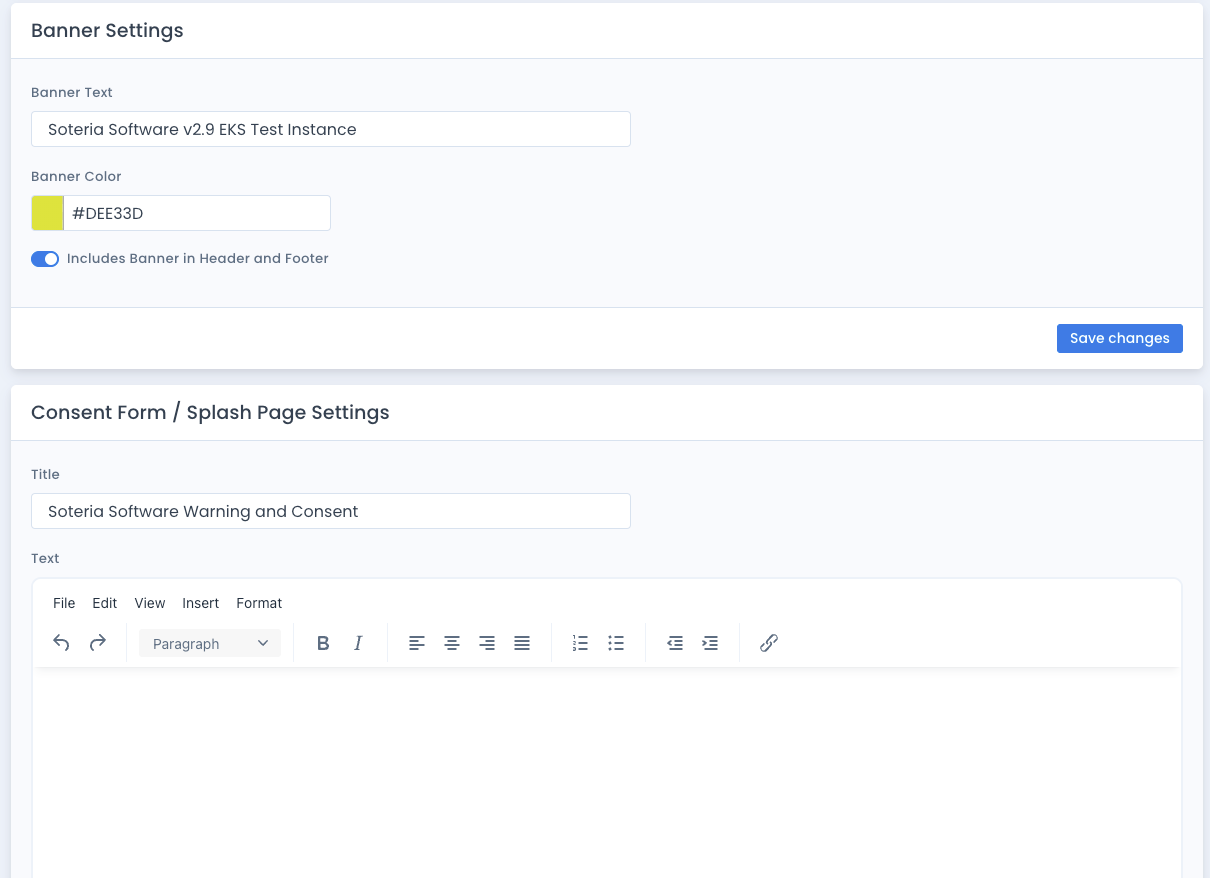Toggle italic formatting
The image size is (1210, 878).
[358, 643]
